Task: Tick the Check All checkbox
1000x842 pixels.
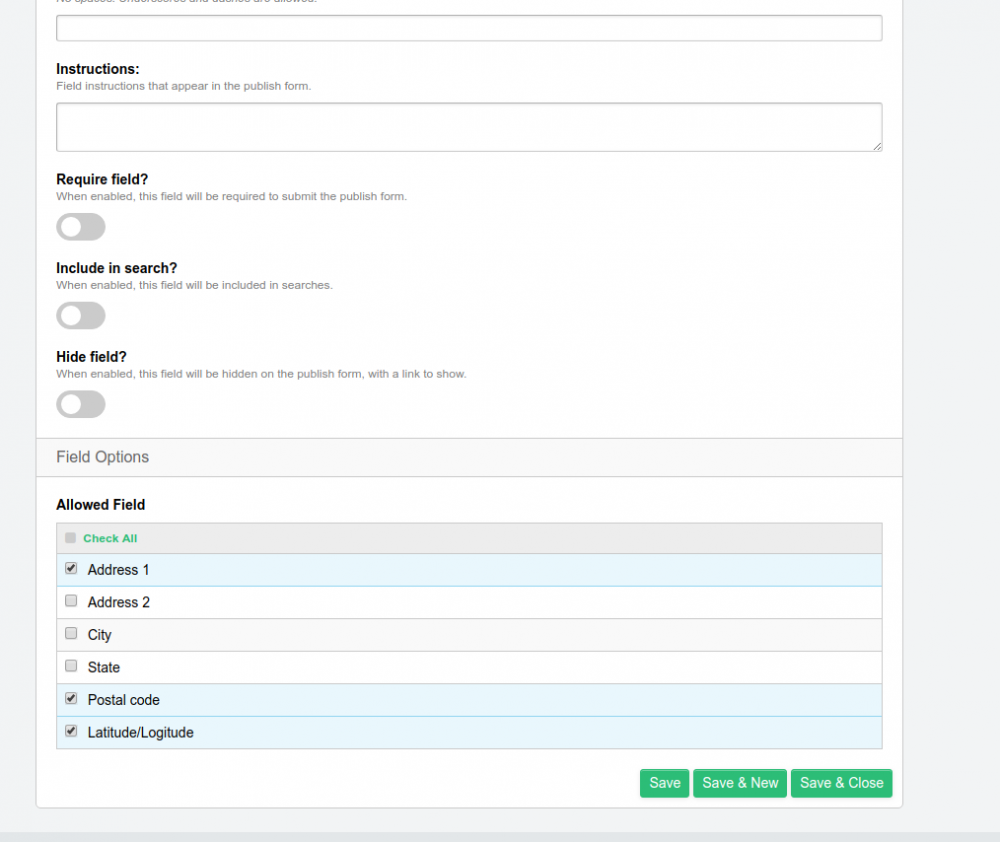Action: [70, 538]
